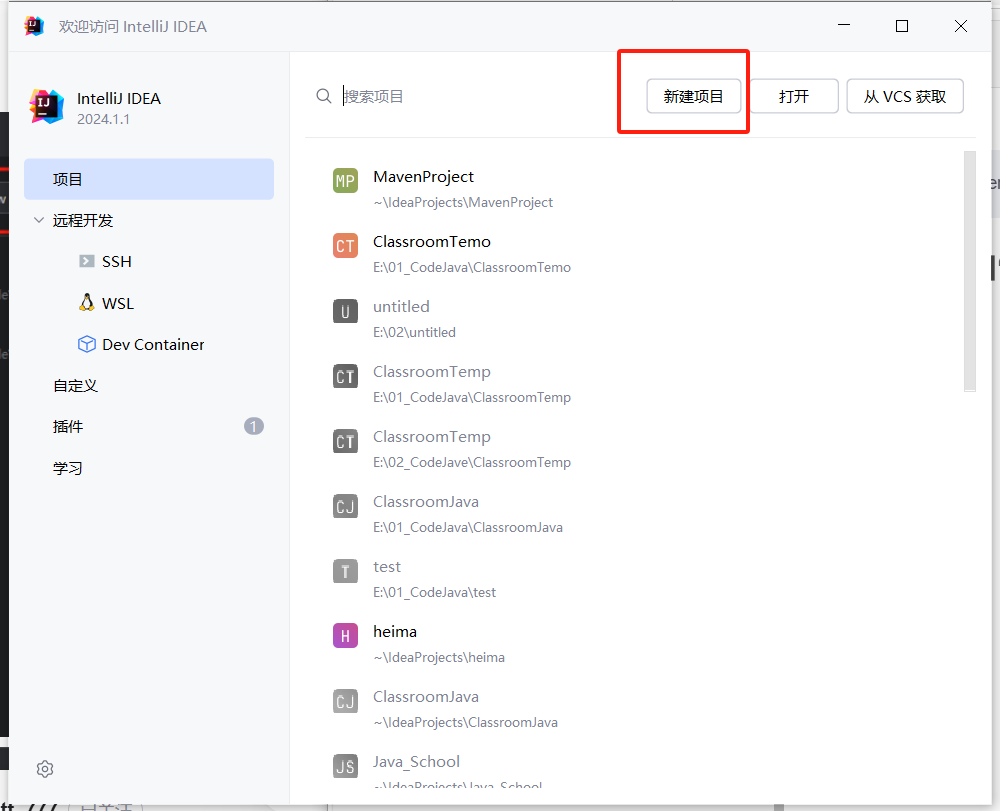Click the JS icon of Java_School
Viewport: 1000px width, 811px height.
pyautogui.click(x=346, y=766)
